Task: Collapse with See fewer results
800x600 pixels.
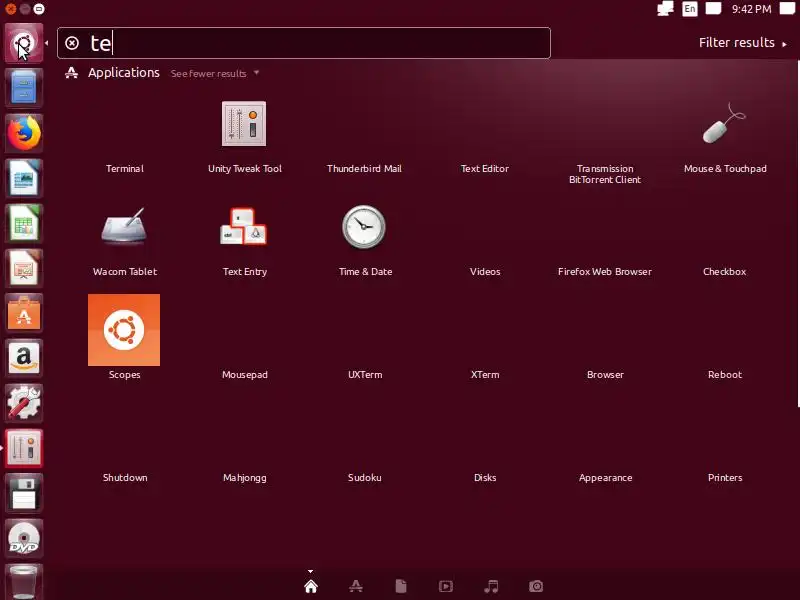Action: tap(215, 73)
